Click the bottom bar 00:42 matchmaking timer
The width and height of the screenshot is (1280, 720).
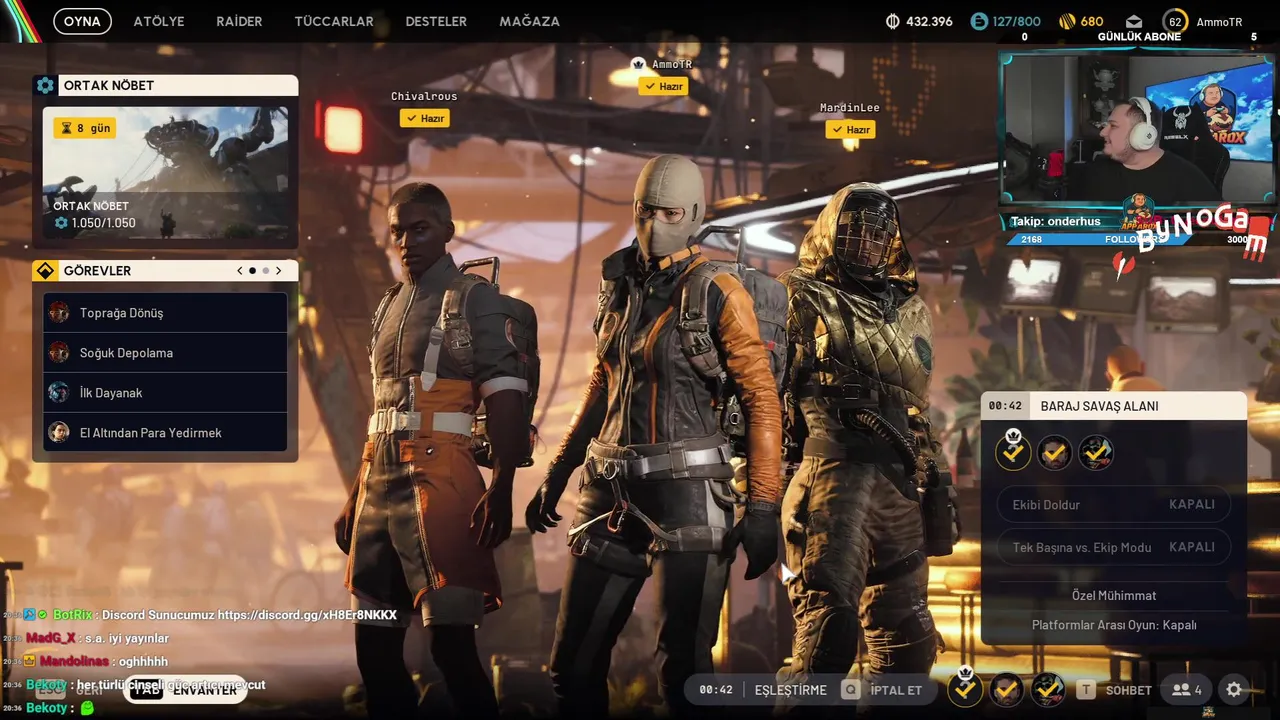coord(716,690)
